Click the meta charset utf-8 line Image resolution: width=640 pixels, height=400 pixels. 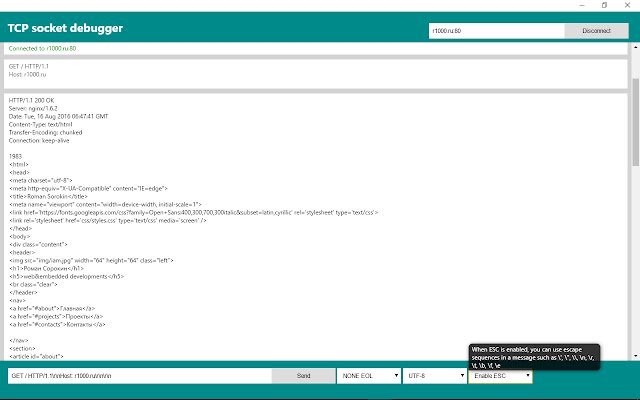(x=40, y=180)
